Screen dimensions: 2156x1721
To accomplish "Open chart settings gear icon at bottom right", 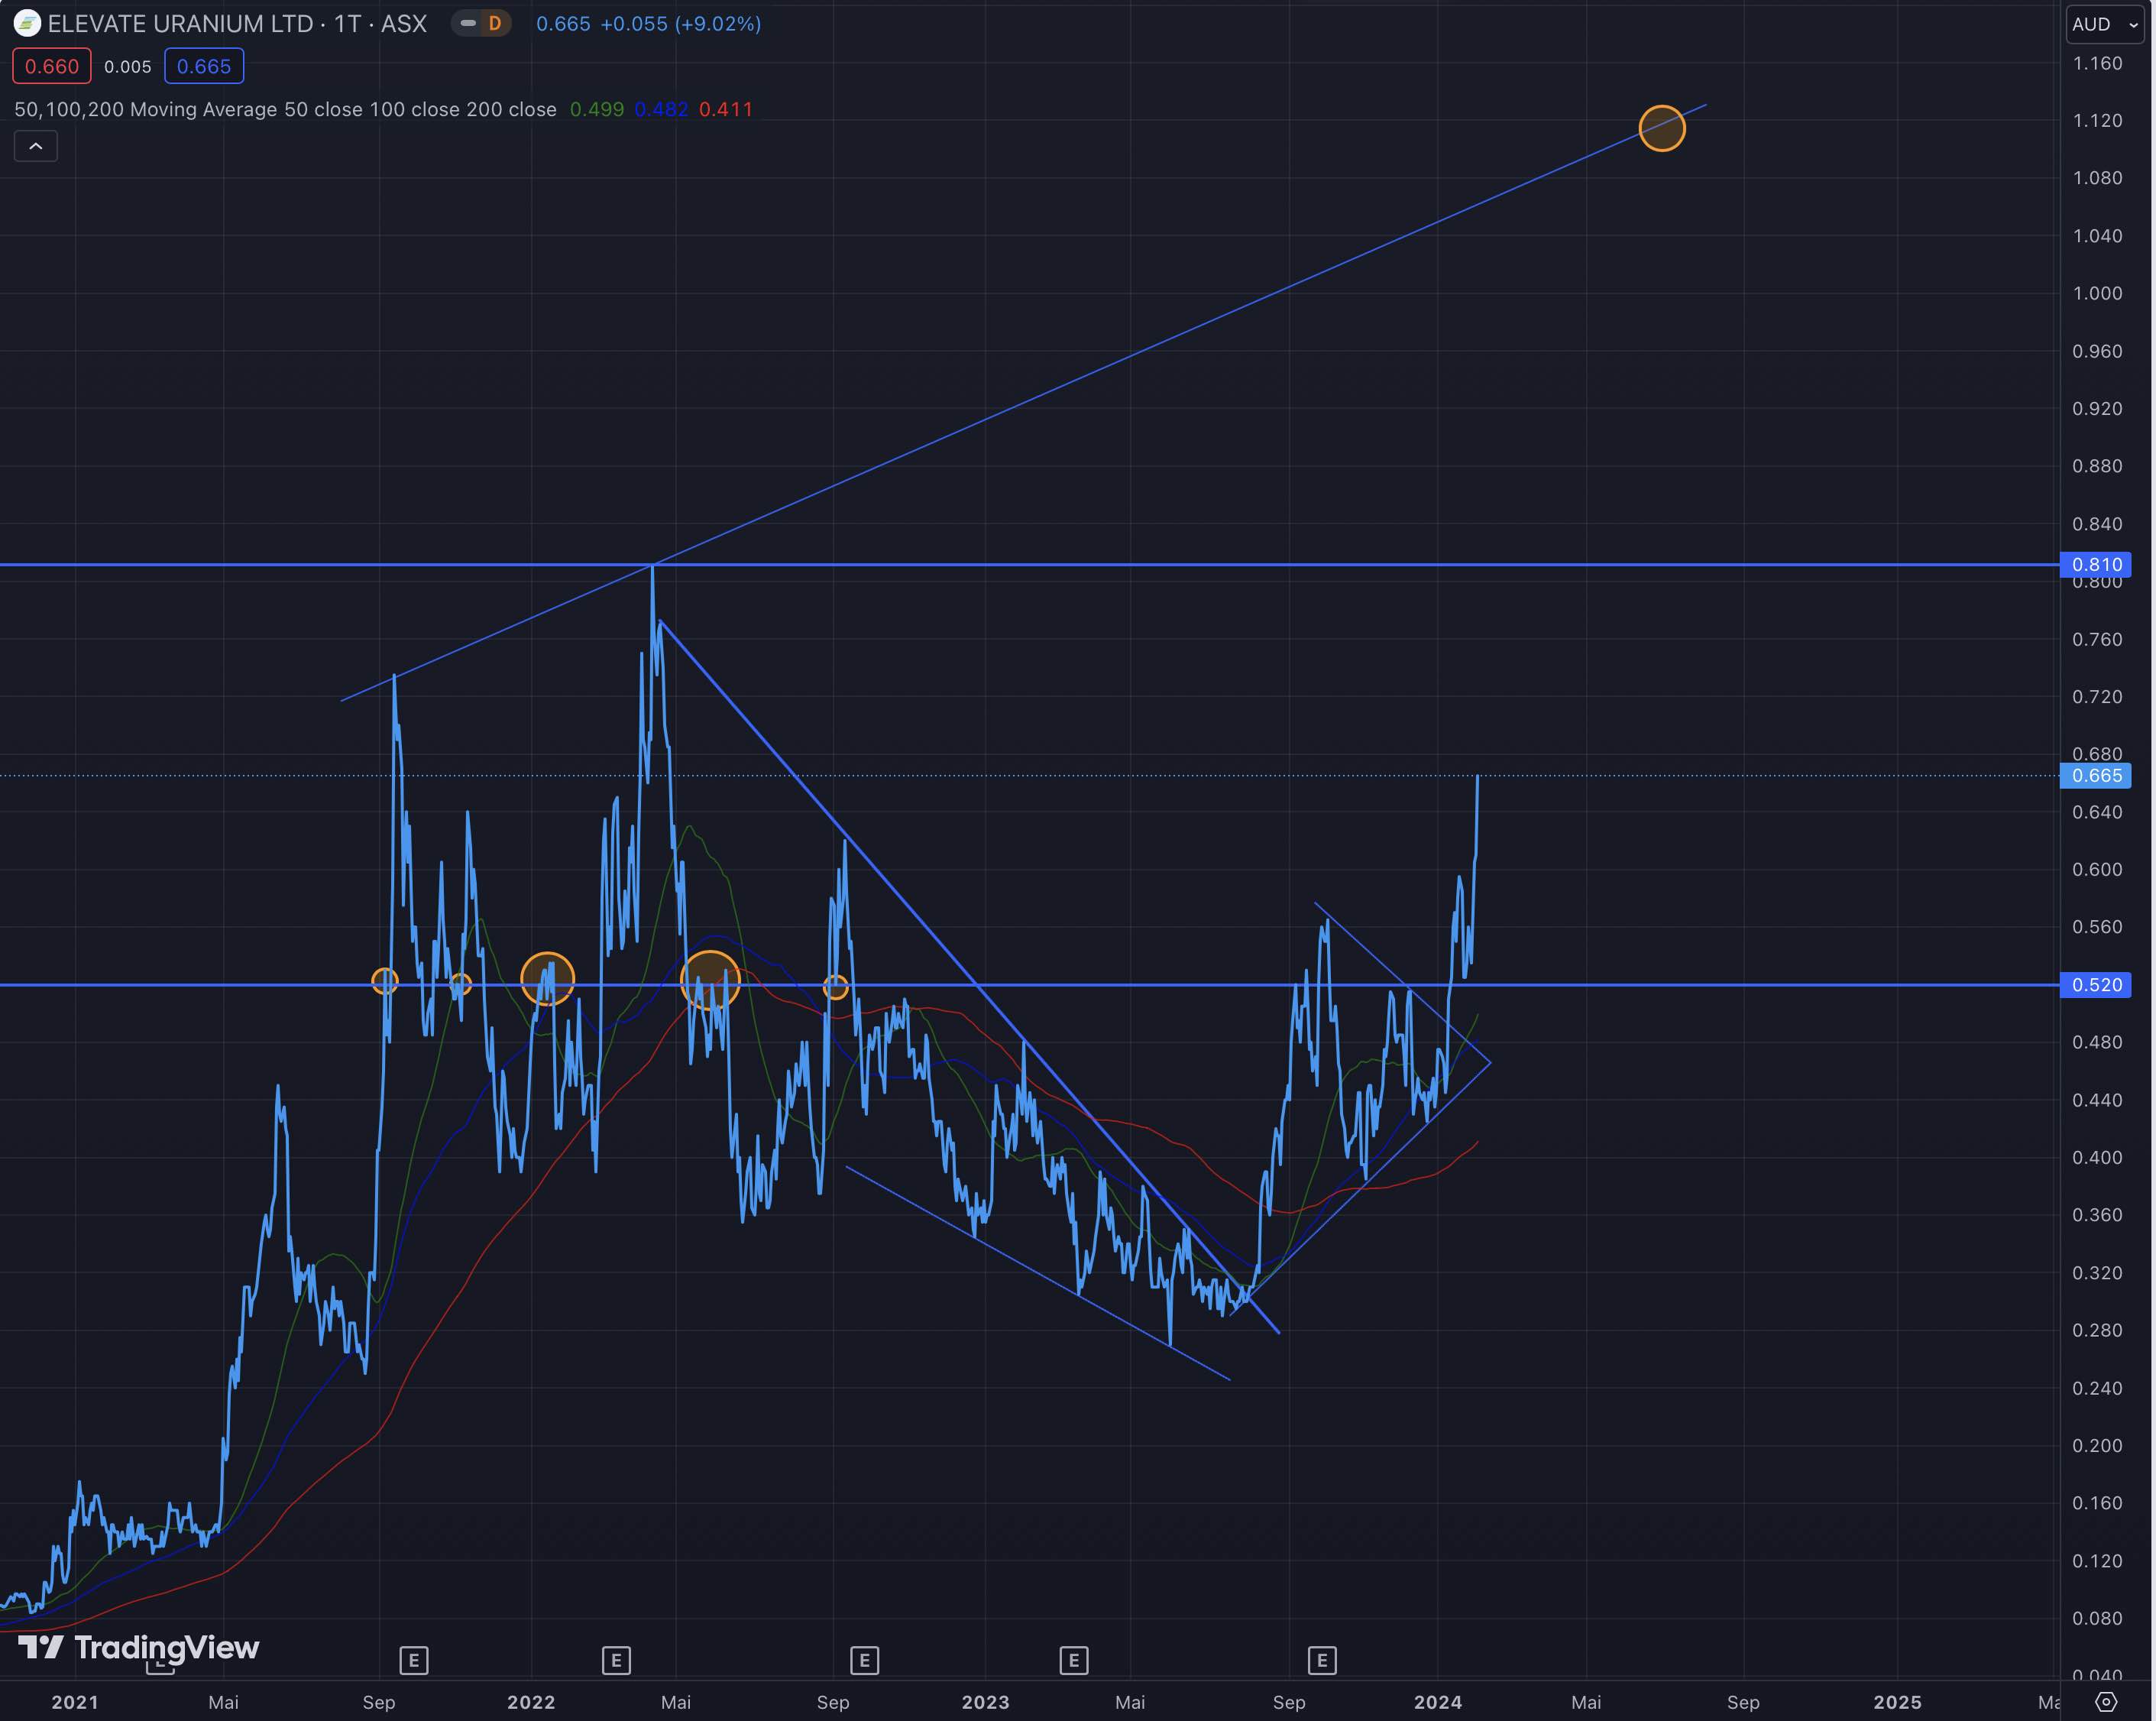I will coord(2106,1702).
